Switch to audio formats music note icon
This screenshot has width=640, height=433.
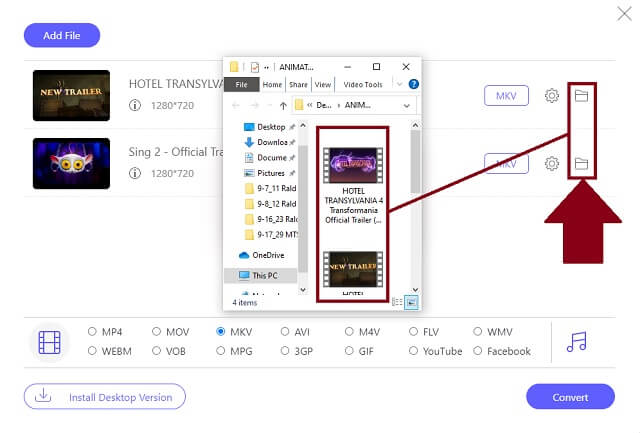(576, 342)
